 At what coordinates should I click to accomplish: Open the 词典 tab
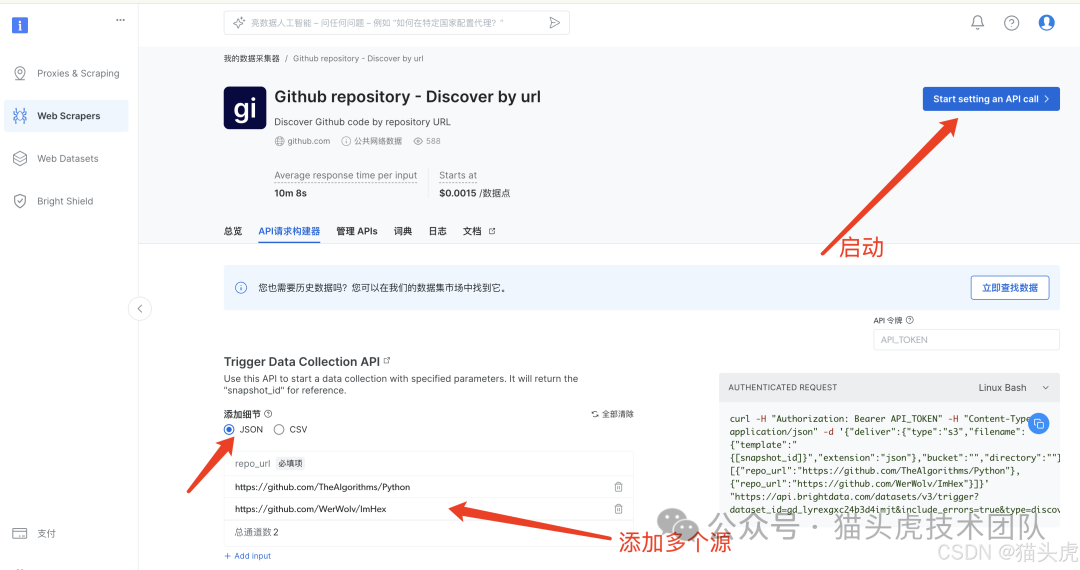click(x=403, y=231)
